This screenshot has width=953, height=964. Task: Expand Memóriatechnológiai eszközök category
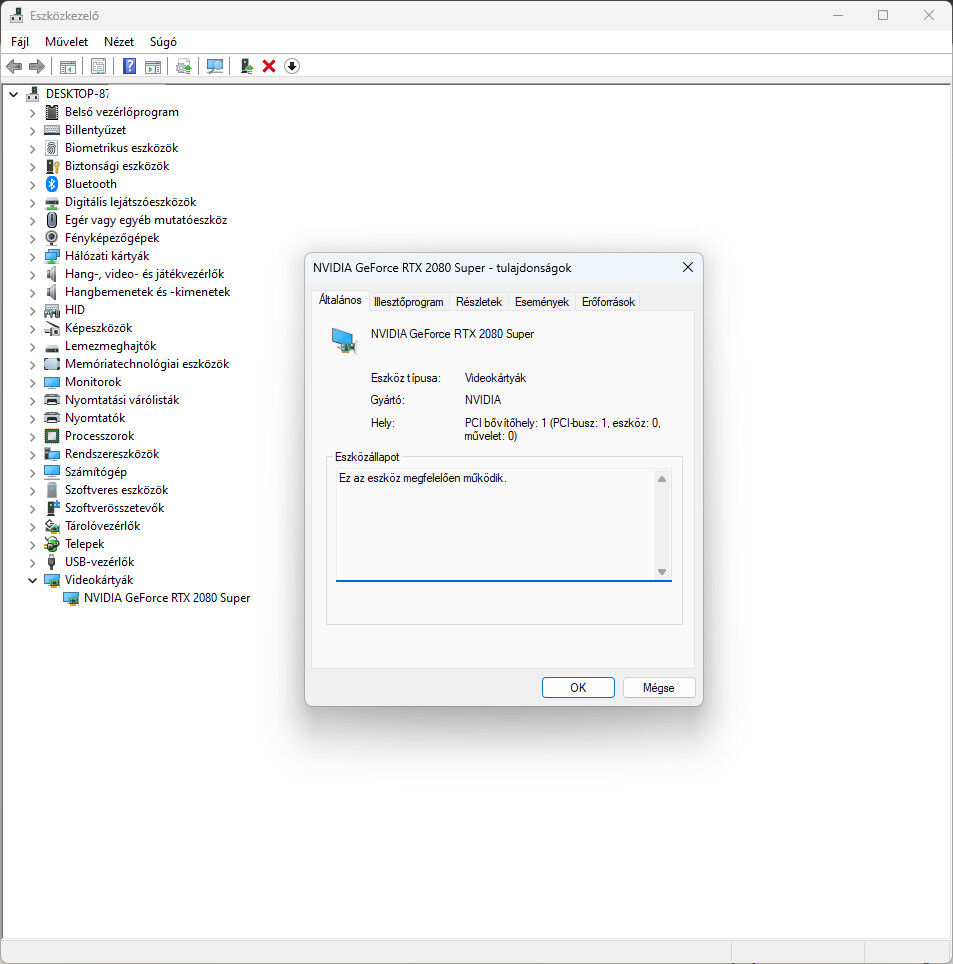[x=33, y=364]
